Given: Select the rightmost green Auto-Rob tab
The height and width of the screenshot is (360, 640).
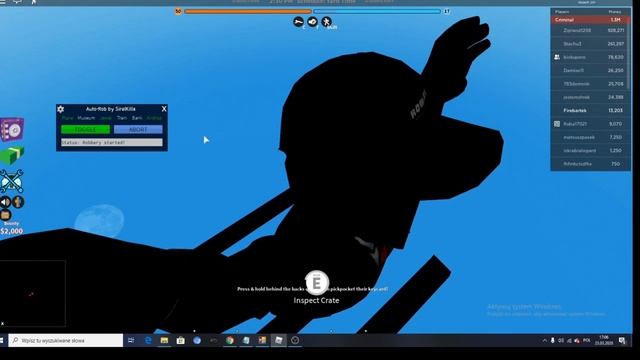Looking at the screenshot, I should click(154, 118).
